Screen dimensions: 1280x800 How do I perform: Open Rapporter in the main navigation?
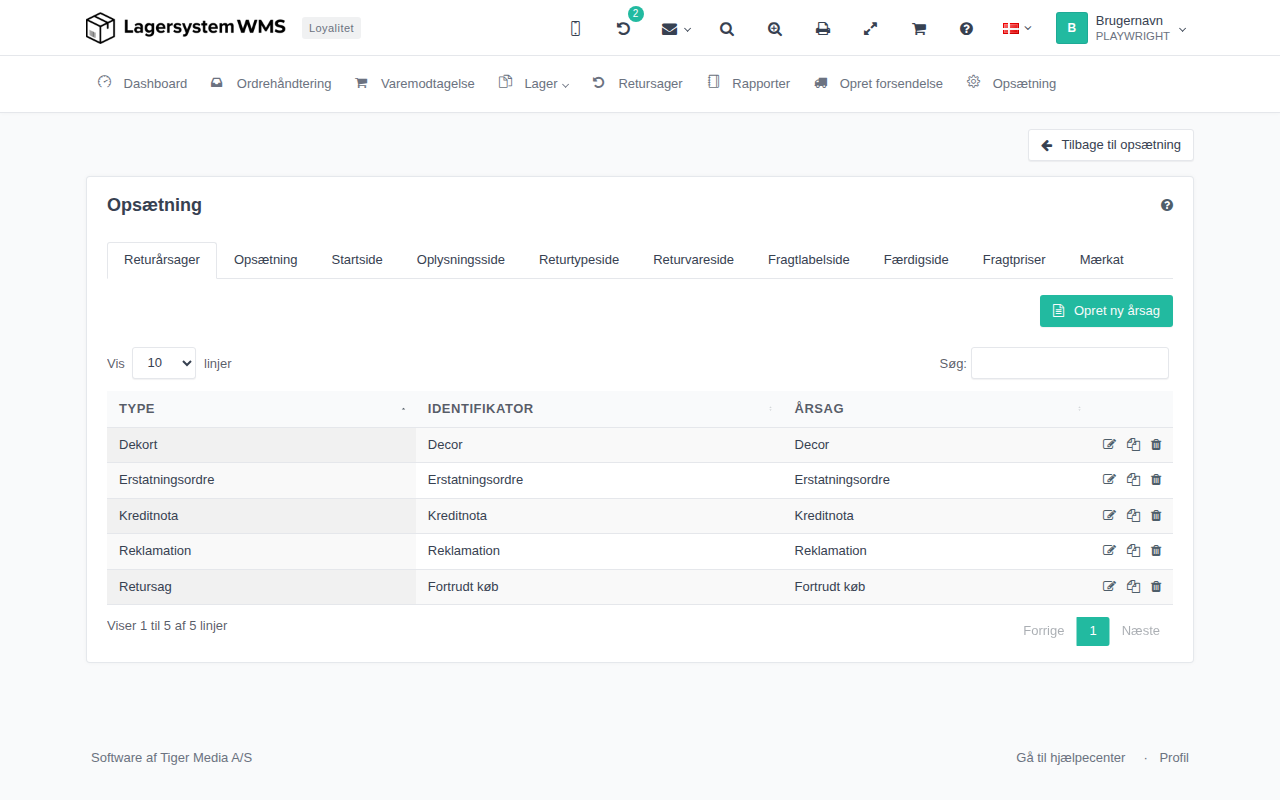point(749,83)
